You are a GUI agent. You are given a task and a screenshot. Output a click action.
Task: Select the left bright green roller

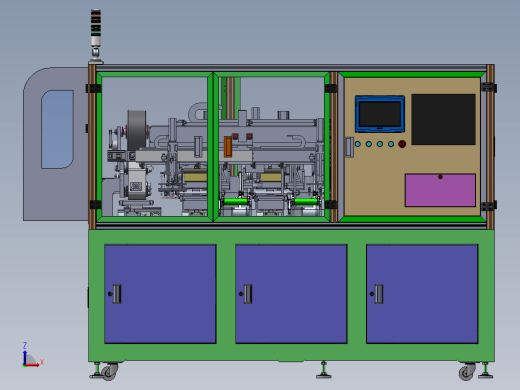(236, 201)
